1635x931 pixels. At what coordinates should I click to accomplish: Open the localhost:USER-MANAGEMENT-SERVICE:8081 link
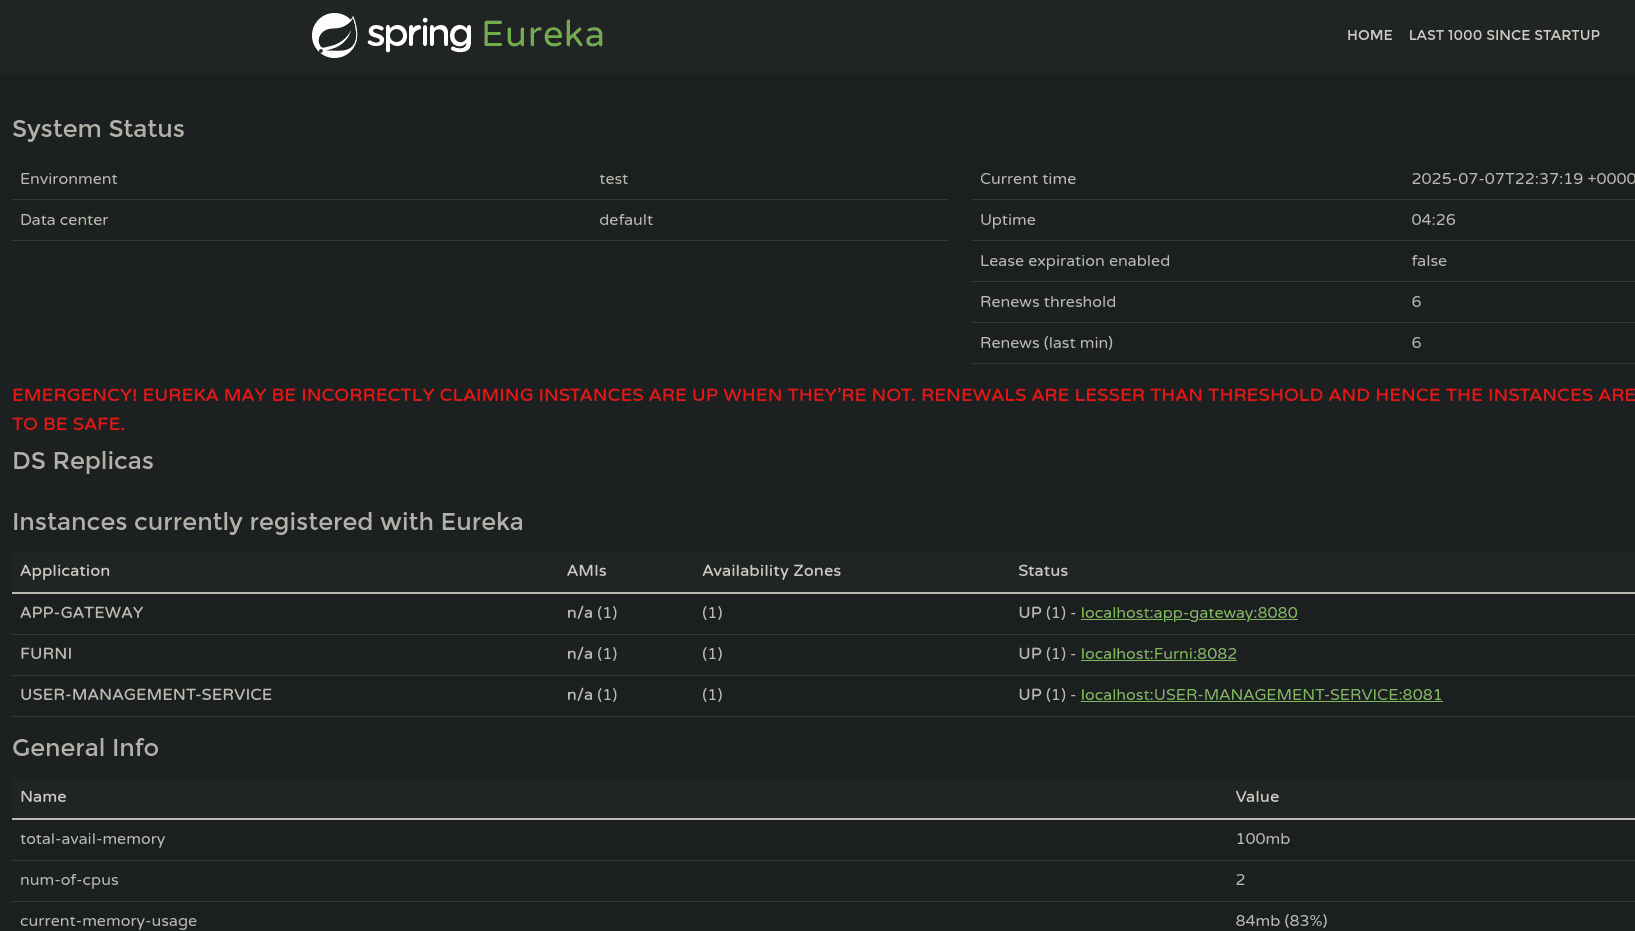[x=1261, y=695]
